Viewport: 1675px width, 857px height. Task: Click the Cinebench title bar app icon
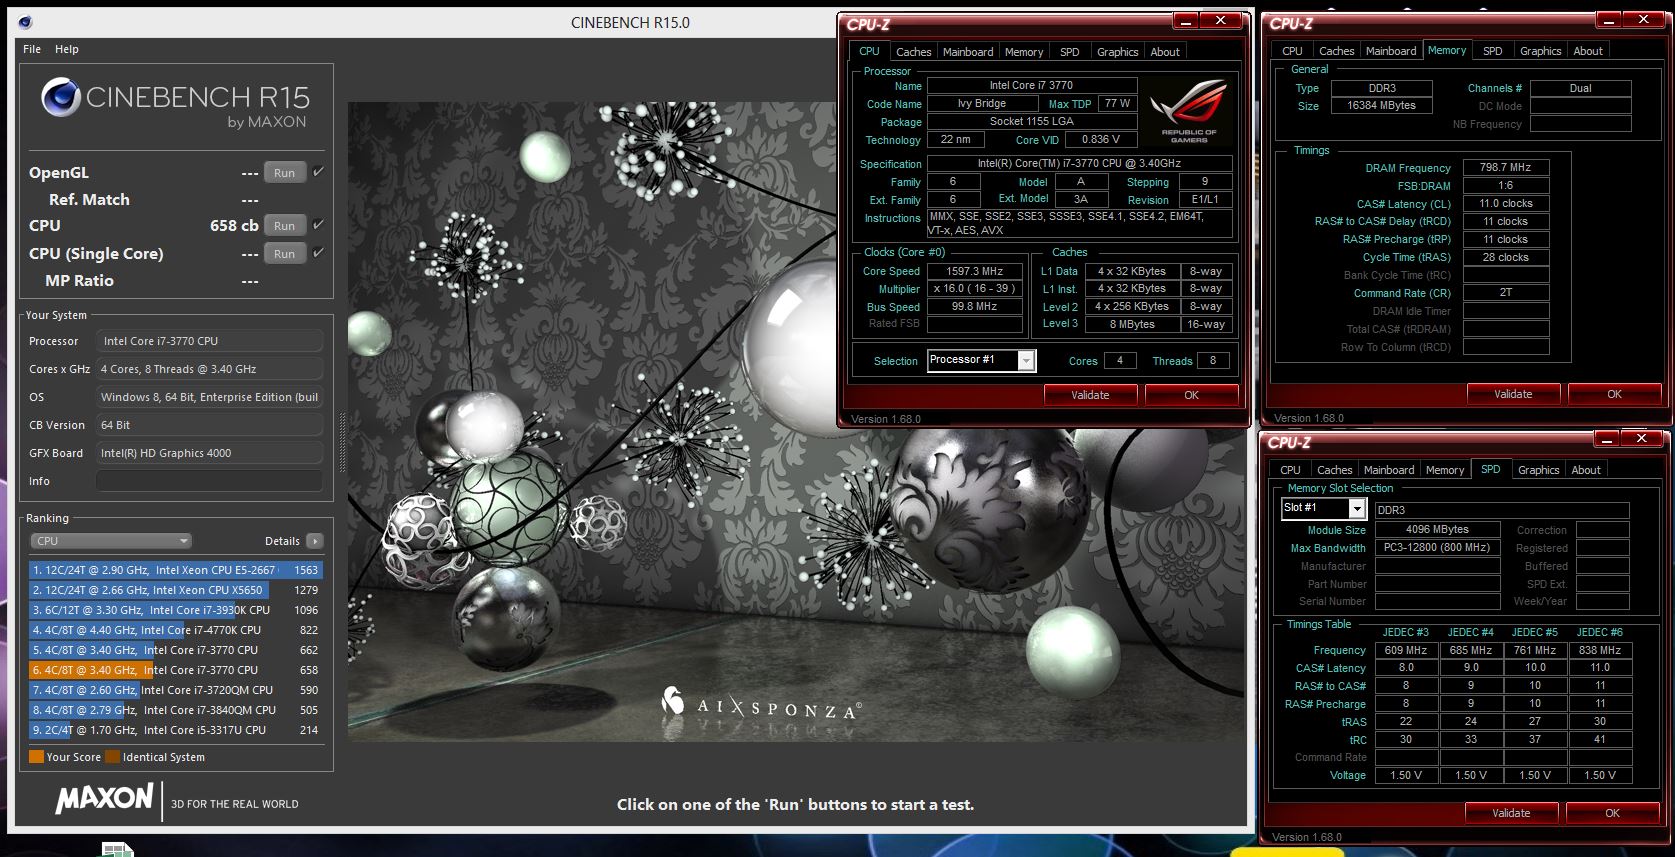[x=25, y=22]
